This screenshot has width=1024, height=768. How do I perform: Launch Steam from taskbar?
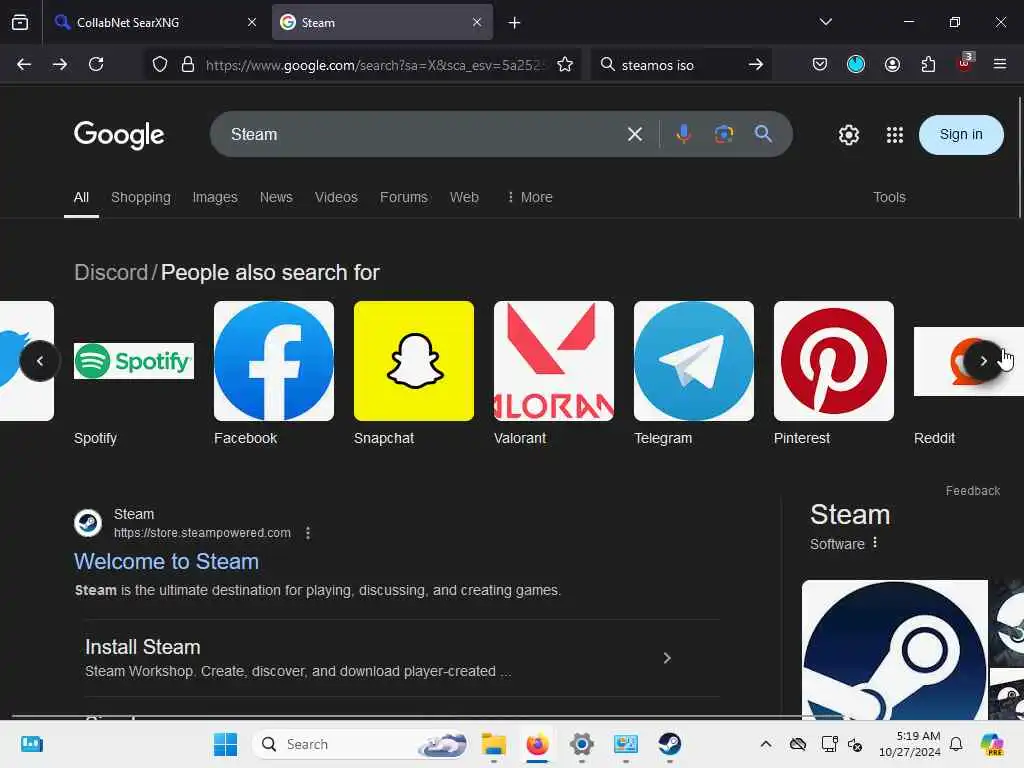(669, 744)
